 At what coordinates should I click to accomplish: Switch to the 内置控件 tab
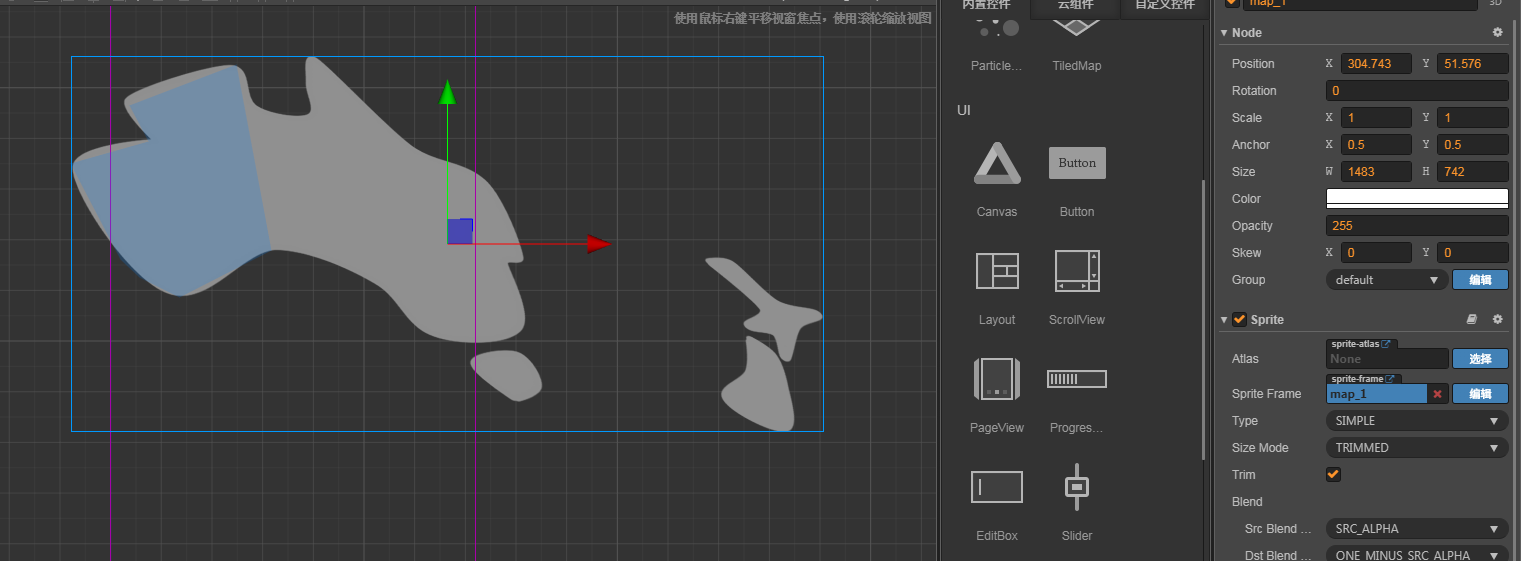click(x=986, y=6)
